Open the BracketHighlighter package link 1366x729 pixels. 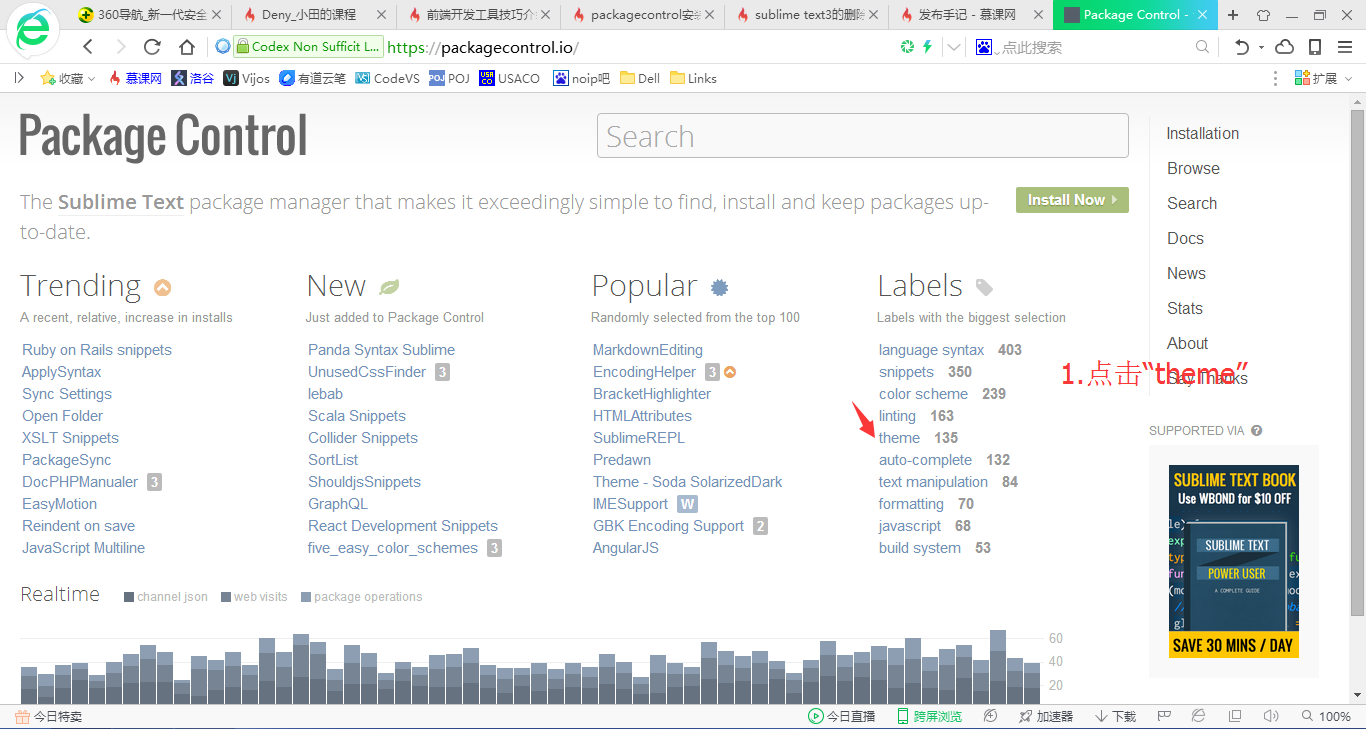652,394
